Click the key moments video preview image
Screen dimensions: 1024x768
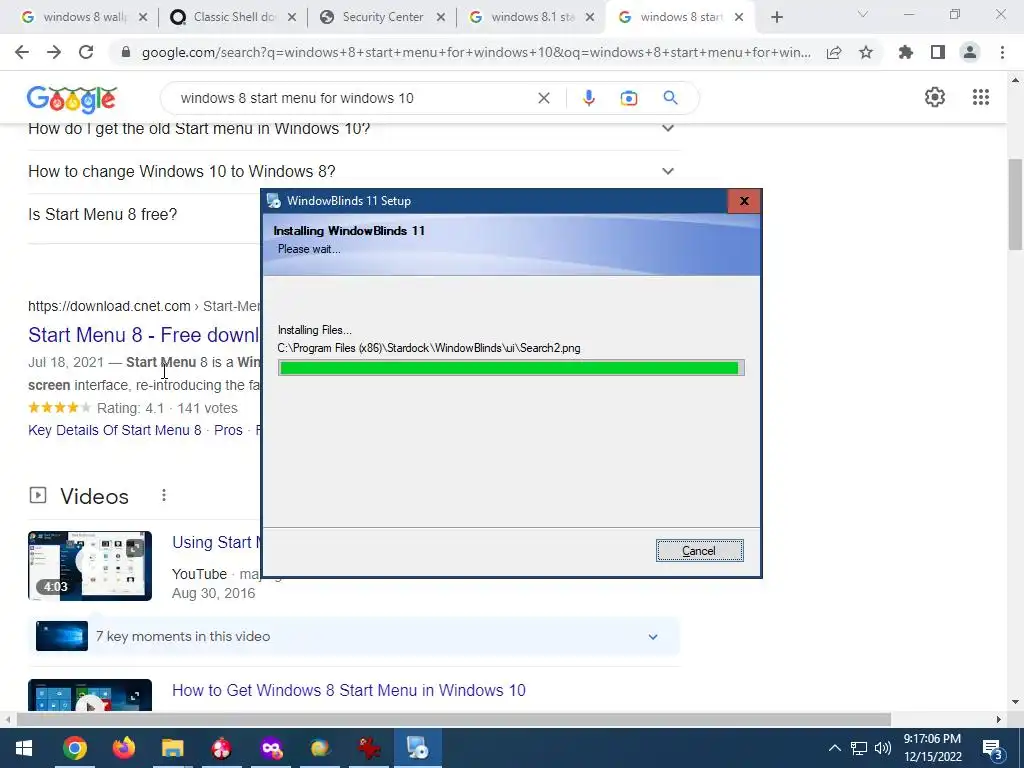pos(62,636)
